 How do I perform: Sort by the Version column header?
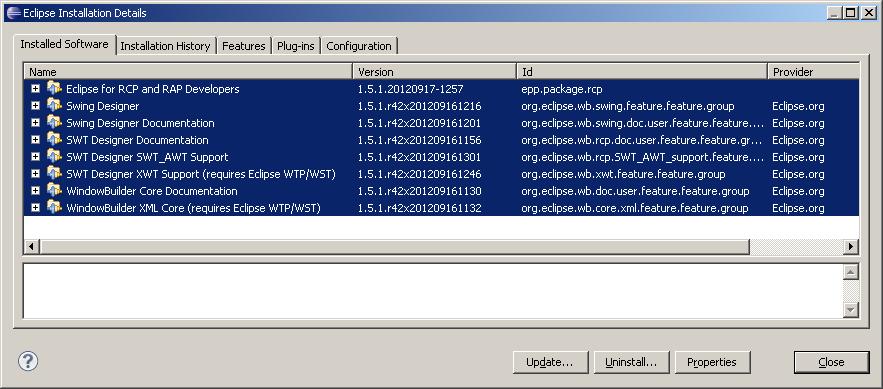point(435,71)
